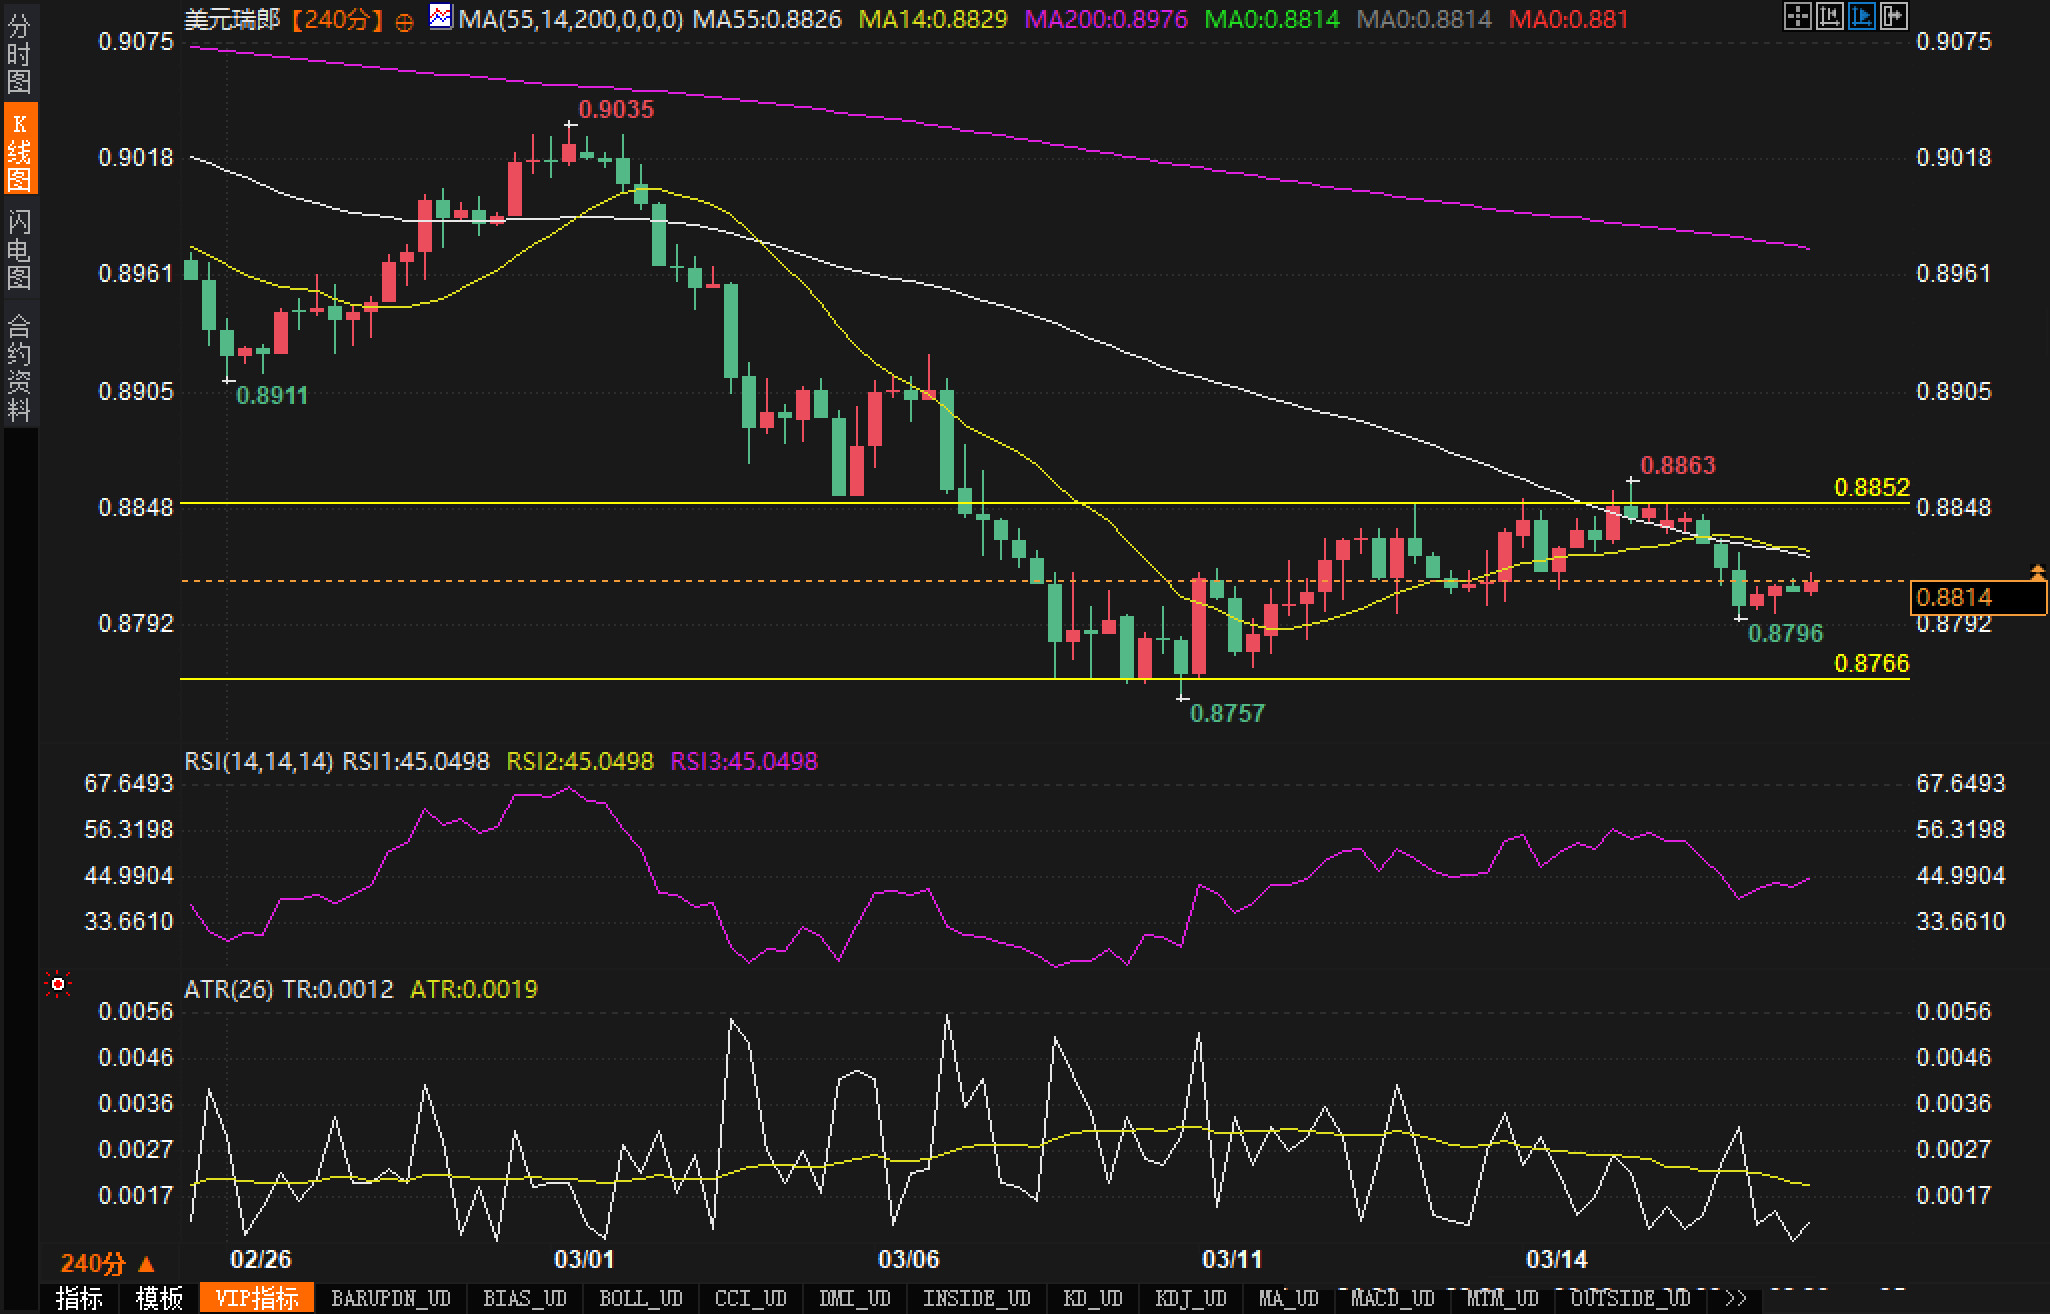This screenshot has width=2050, height=1314.
Task: Click the 0.8911 low price label
Action: pos(272,395)
